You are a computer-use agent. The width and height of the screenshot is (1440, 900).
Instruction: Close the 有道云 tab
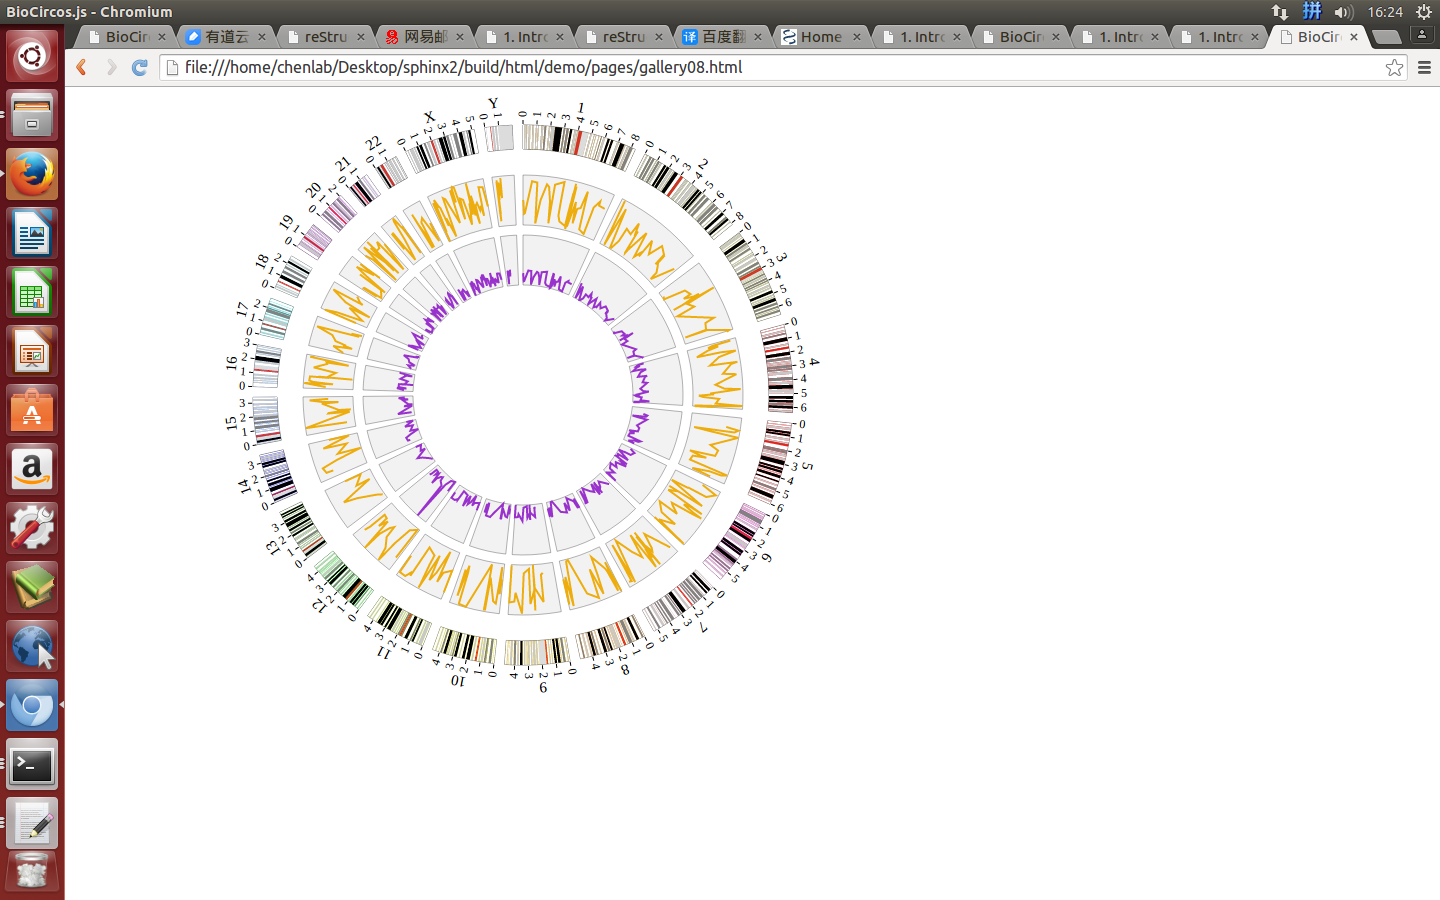[x=262, y=36]
